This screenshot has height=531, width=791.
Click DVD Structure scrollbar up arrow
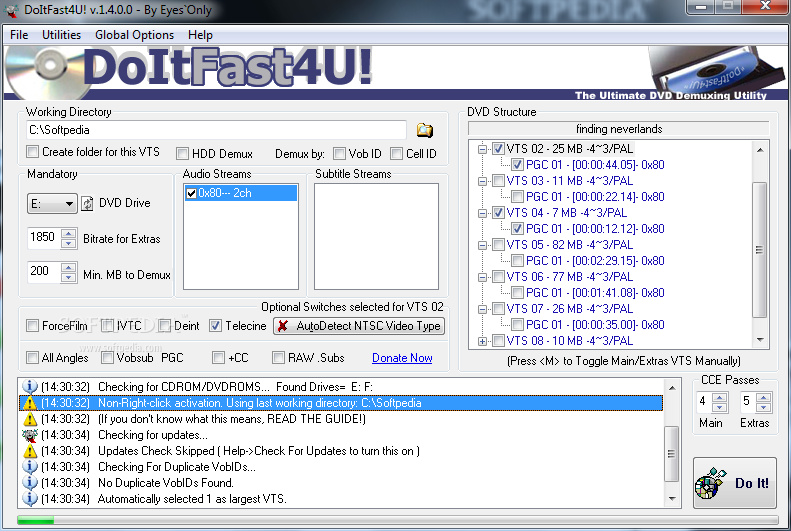tap(760, 149)
